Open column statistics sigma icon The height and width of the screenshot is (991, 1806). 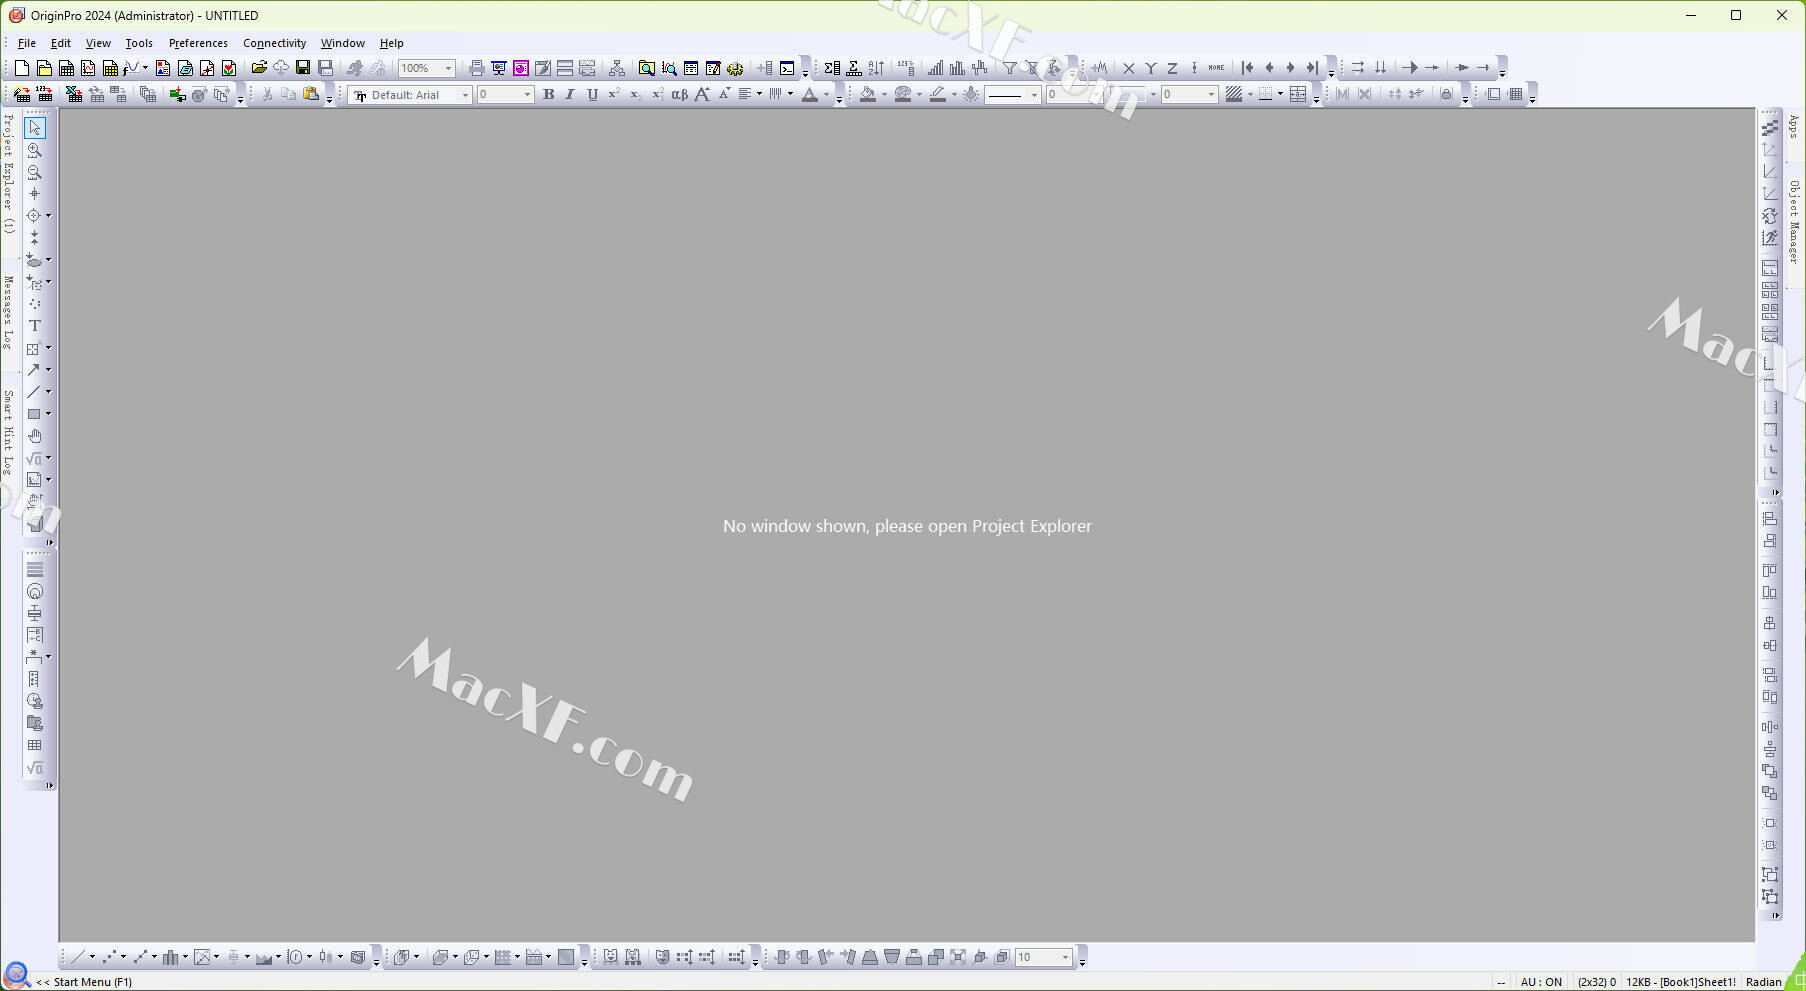[x=832, y=68]
